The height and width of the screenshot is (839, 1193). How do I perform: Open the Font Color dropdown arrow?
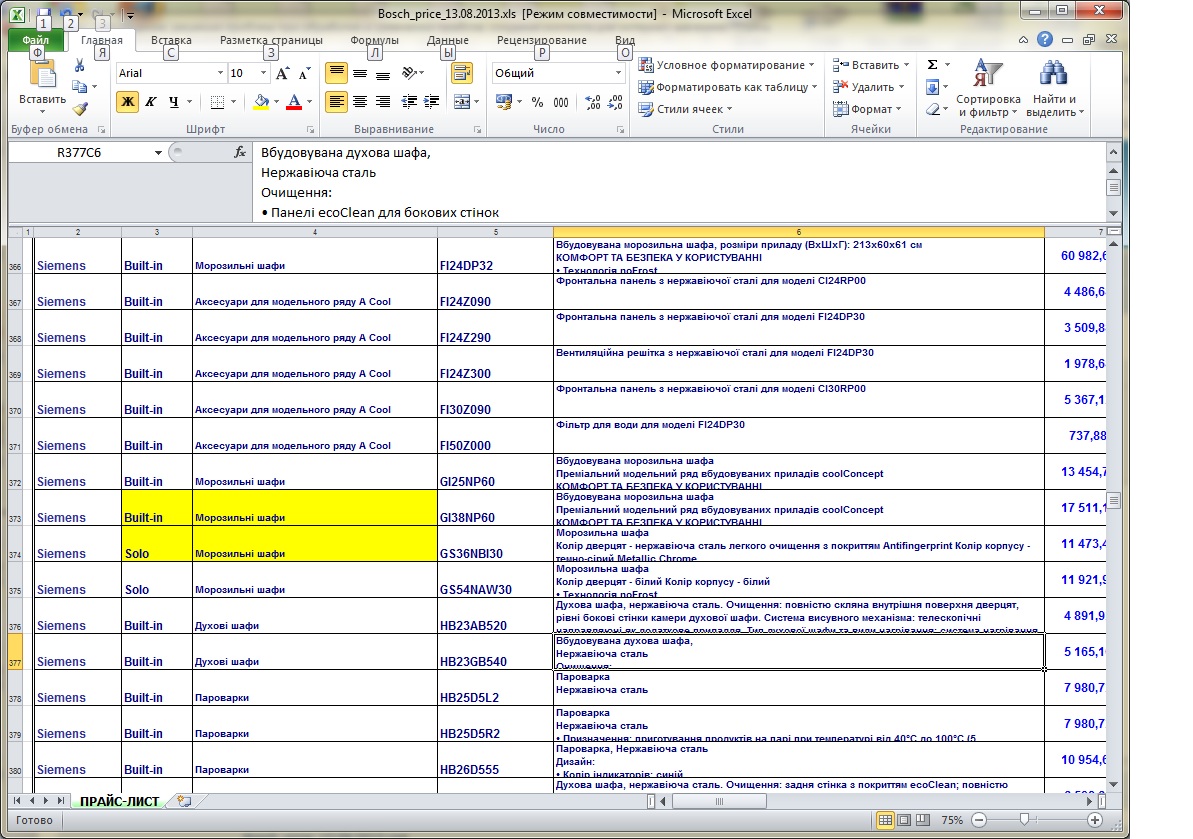coord(310,101)
